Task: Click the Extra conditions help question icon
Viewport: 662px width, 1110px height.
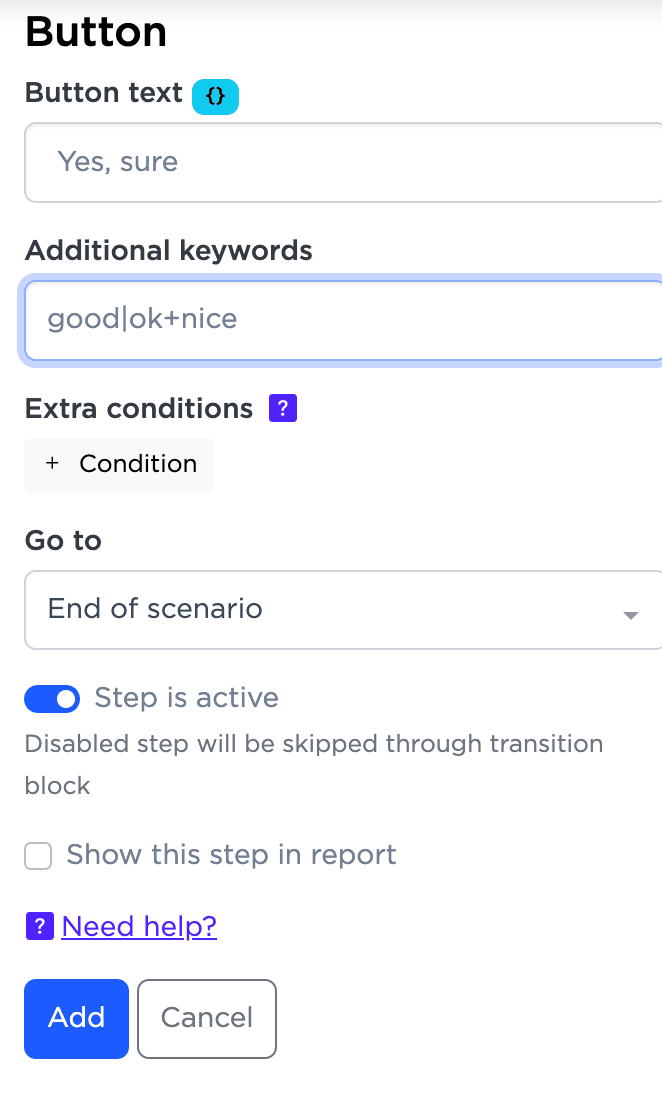Action: pos(283,408)
